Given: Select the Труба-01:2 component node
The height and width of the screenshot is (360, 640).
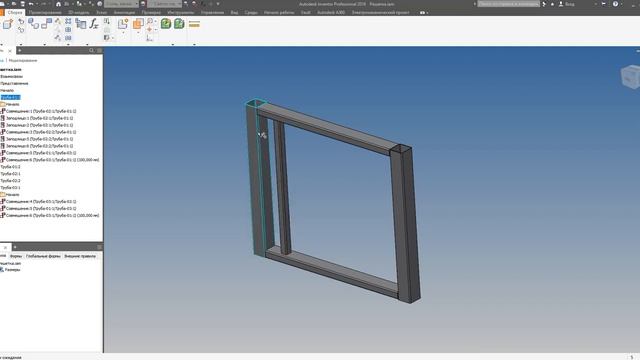Looking at the screenshot, I should coord(10,167).
